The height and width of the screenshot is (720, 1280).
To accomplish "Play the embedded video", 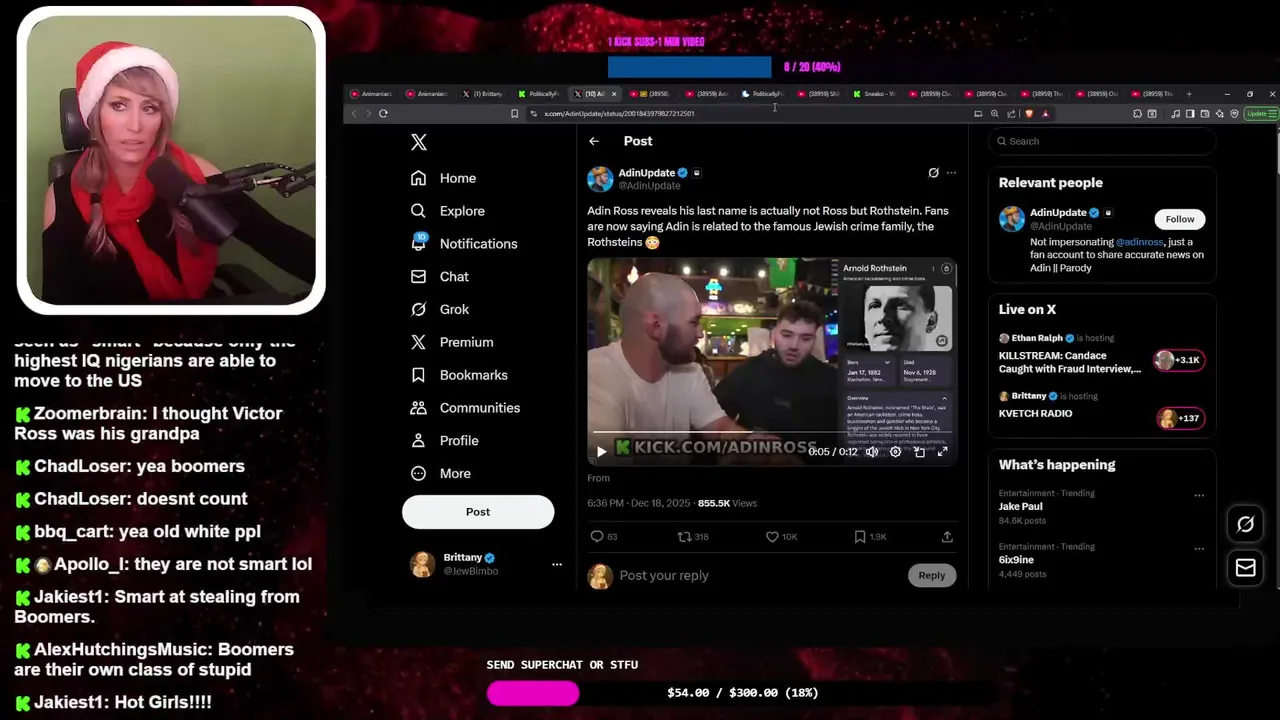I will (601, 452).
